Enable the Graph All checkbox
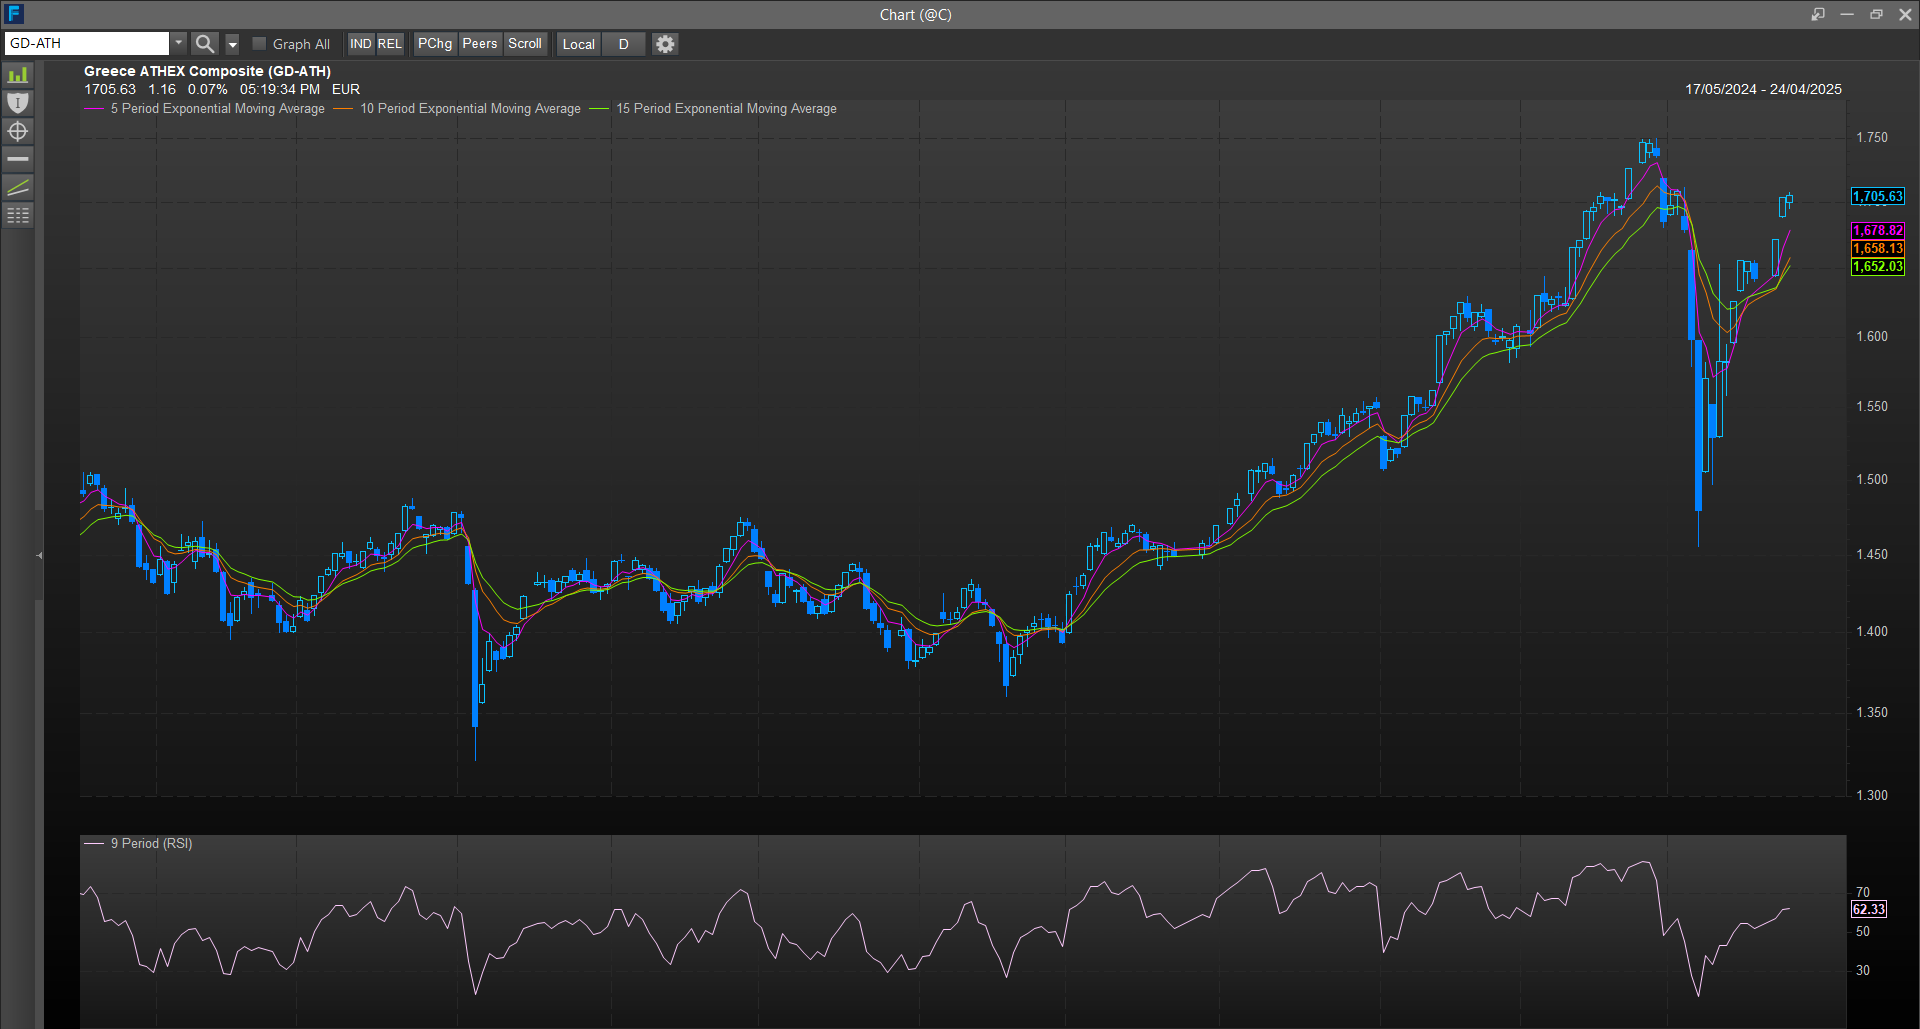The width and height of the screenshot is (1920, 1029). [x=260, y=44]
